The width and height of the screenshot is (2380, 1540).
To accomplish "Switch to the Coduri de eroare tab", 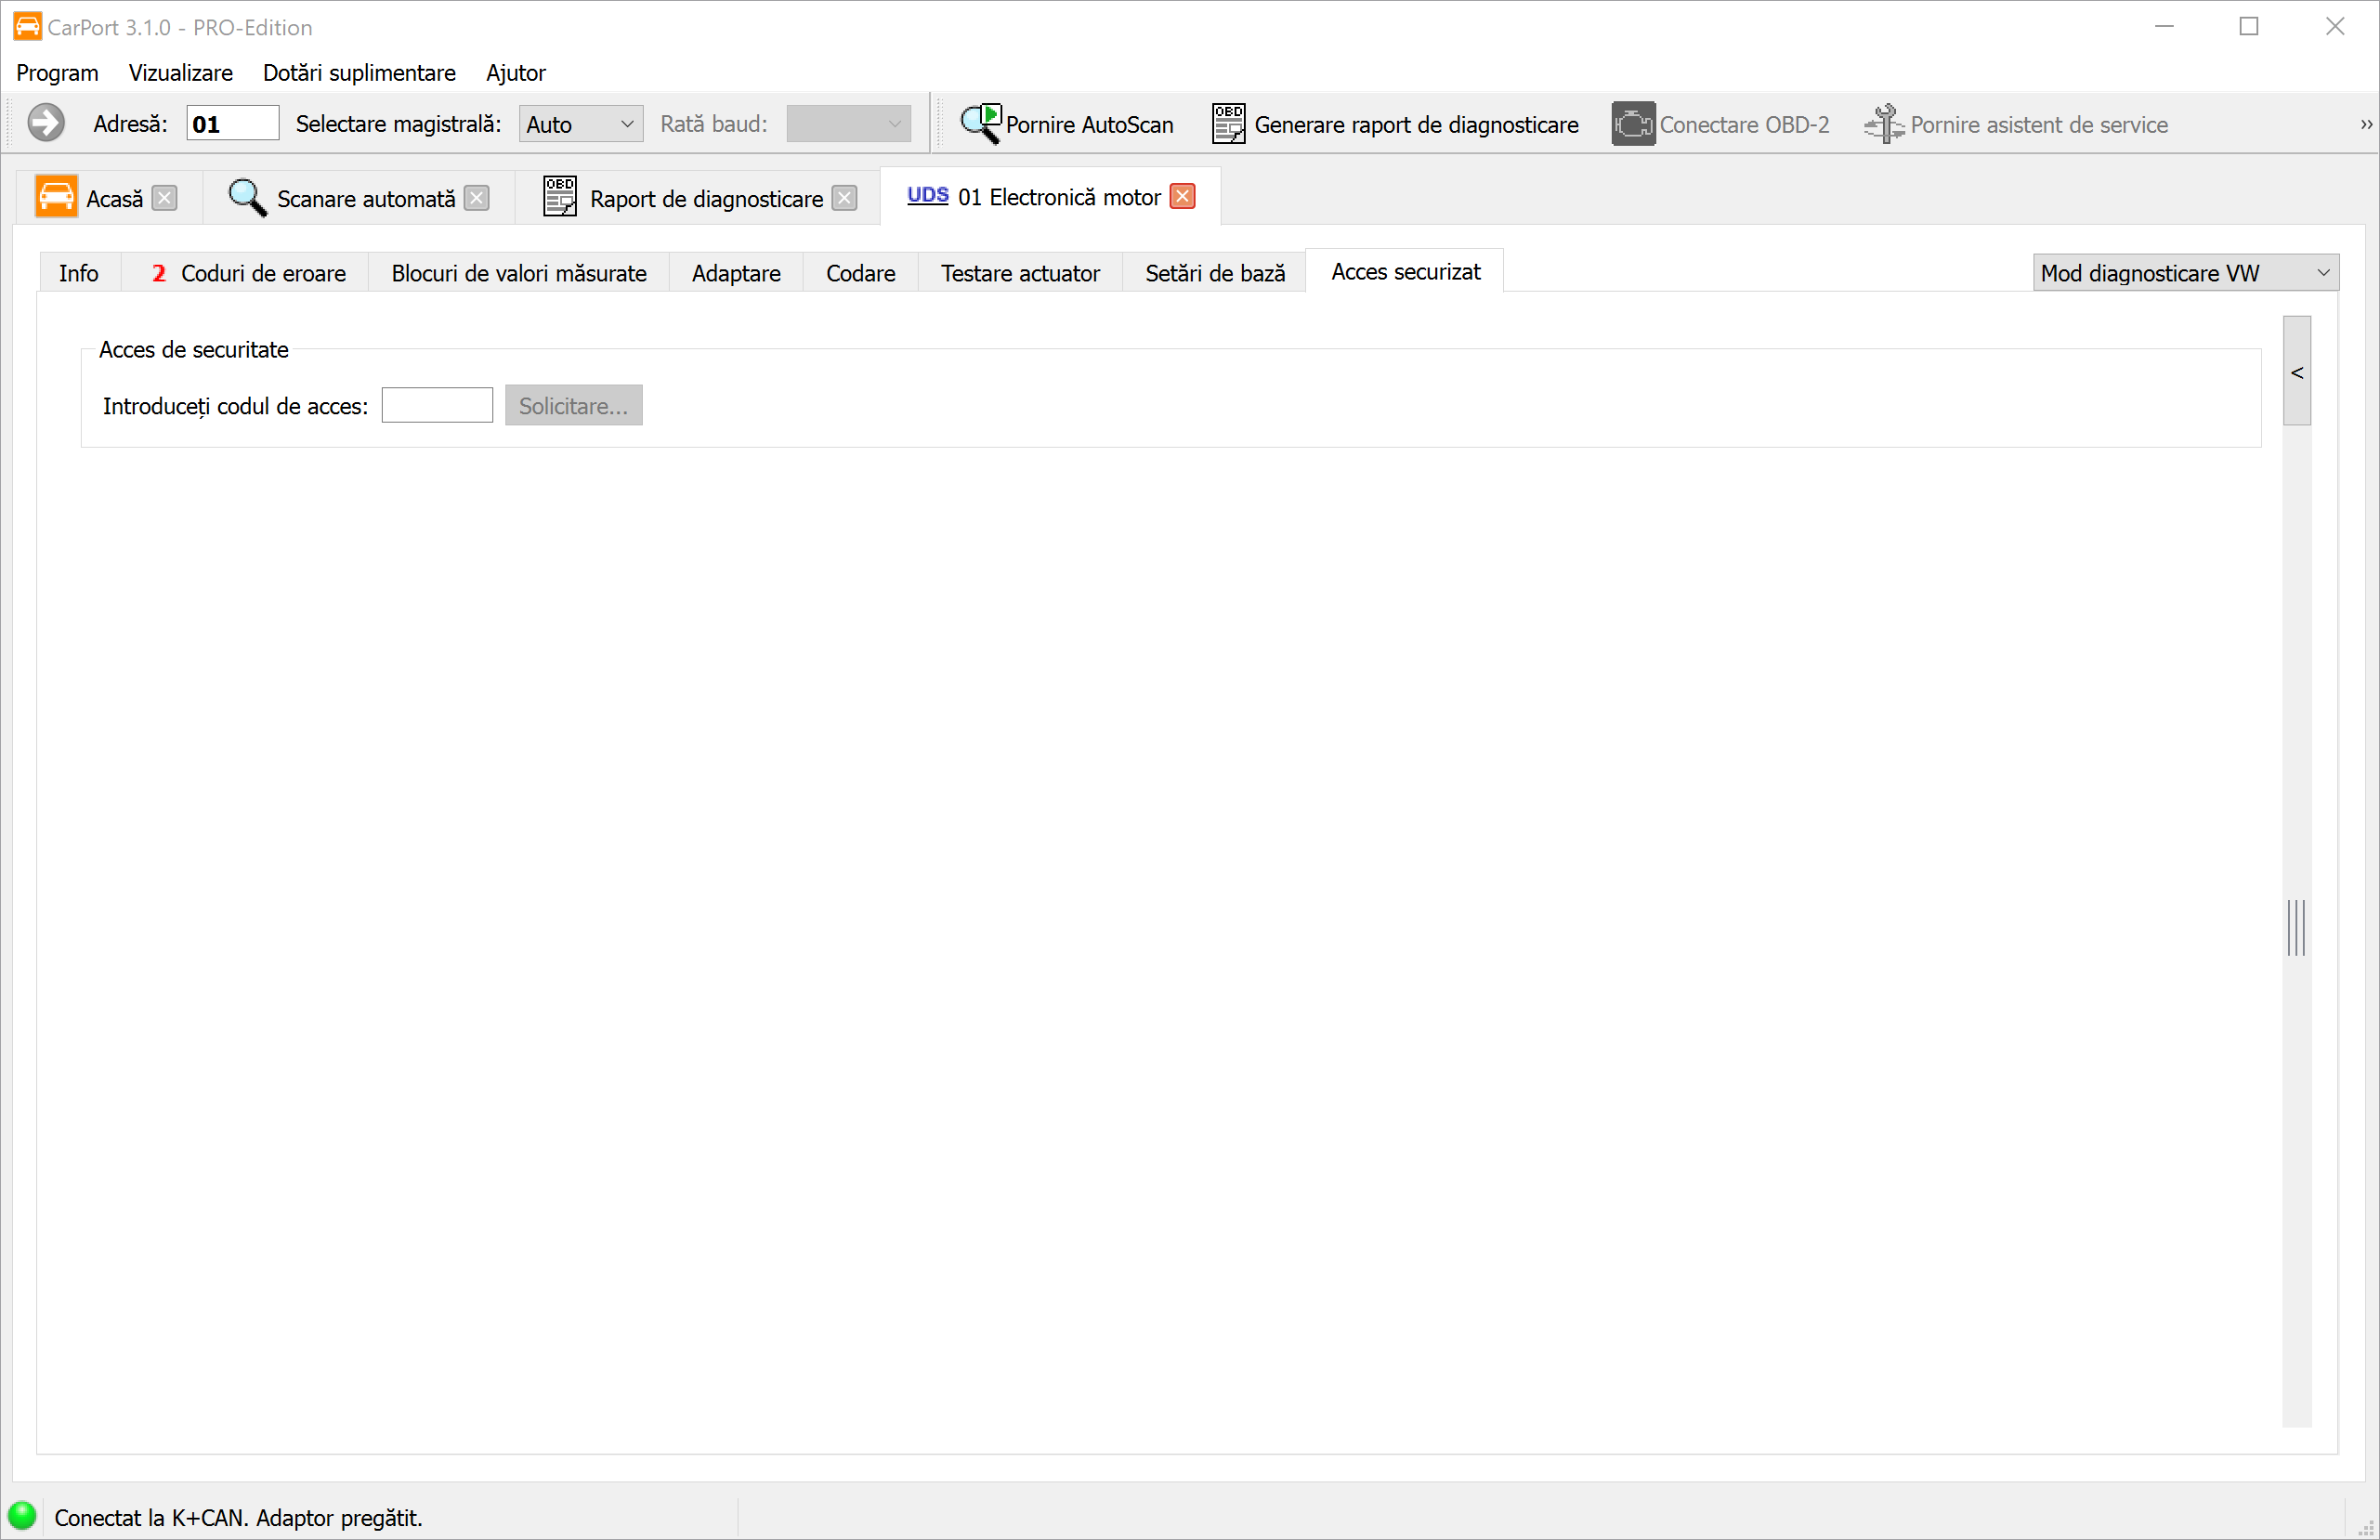I will (x=248, y=273).
